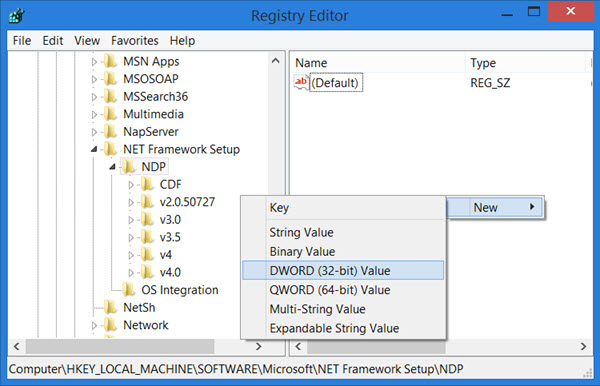Click the NetSh folder icon
600x386 pixels.
click(x=111, y=307)
